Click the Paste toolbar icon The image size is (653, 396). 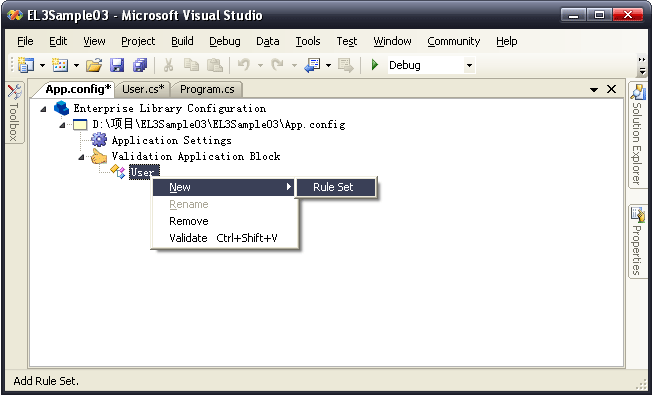pyautogui.click(x=215, y=65)
